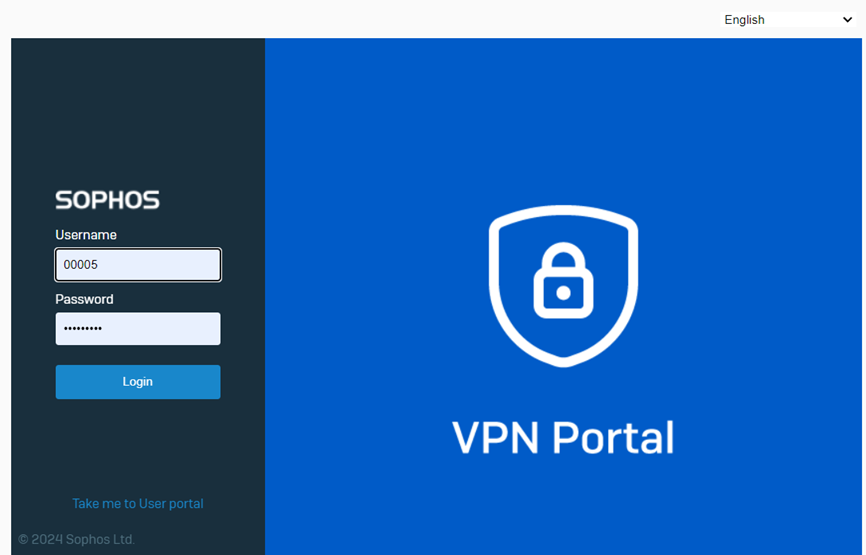Viewport: 866px width, 555px height.
Task: Focus the Username input field
Action: click(138, 265)
